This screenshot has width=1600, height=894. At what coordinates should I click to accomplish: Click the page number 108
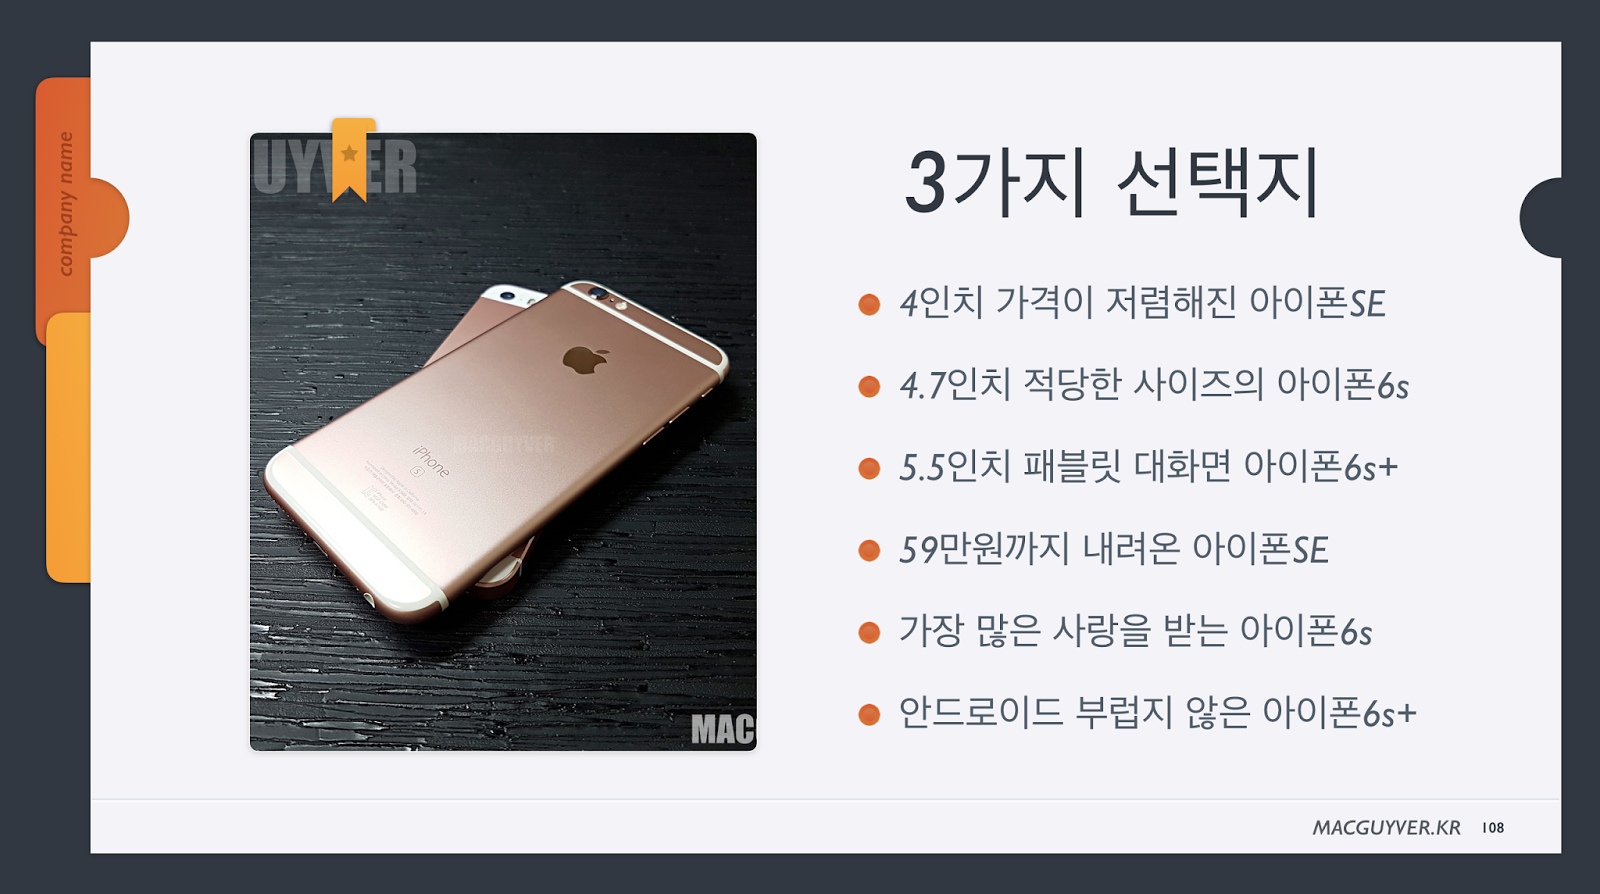pyautogui.click(x=1493, y=828)
